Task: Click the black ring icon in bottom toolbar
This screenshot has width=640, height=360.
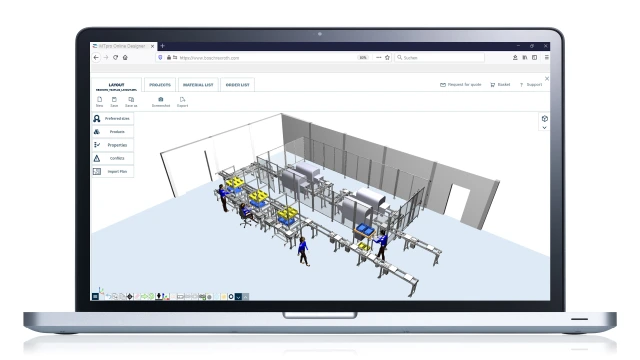Action: coord(231,297)
